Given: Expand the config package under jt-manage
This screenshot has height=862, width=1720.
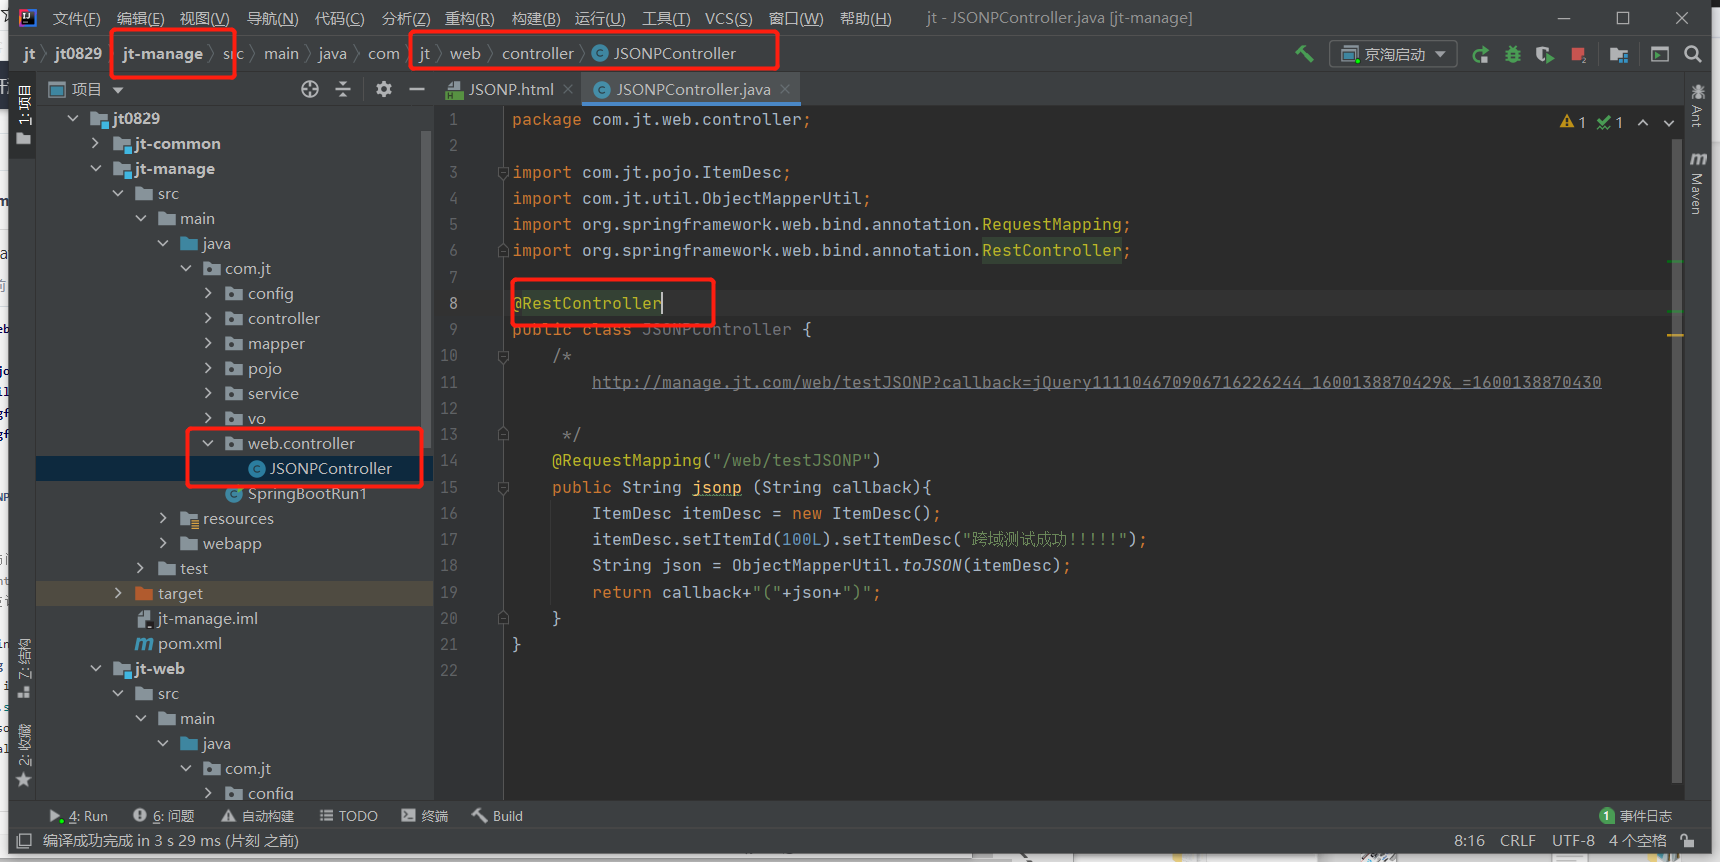Looking at the screenshot, I should point(208,293).
